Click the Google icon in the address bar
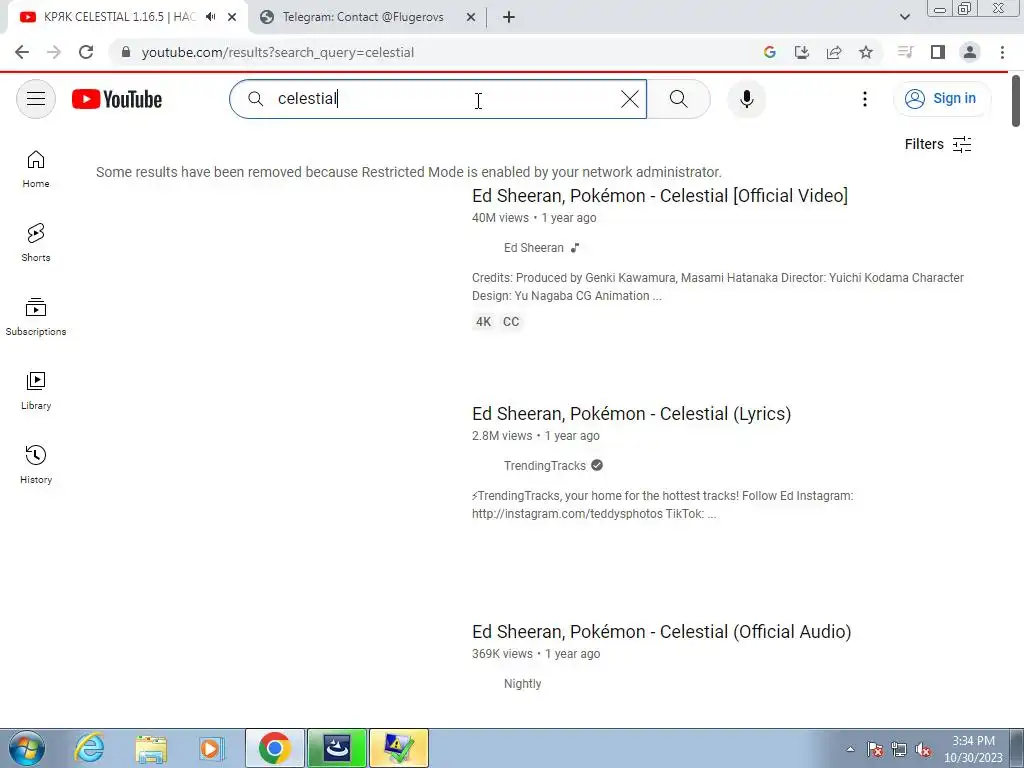The image size is (1024, 768). (x=770, y=52)
